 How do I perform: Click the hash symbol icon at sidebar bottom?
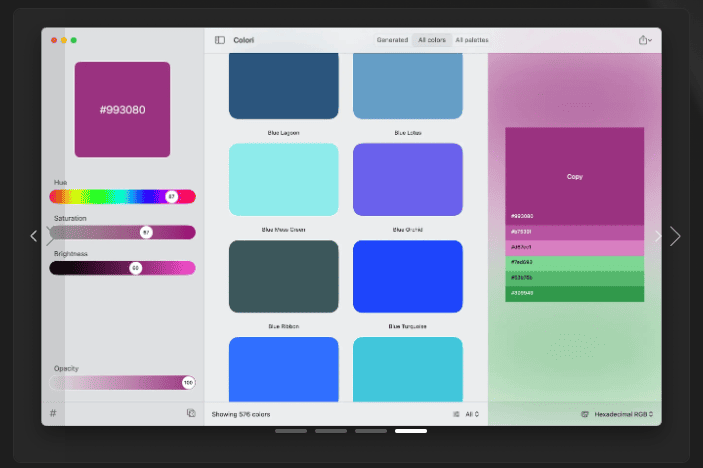pyautogui.click(x=53, y=413)
